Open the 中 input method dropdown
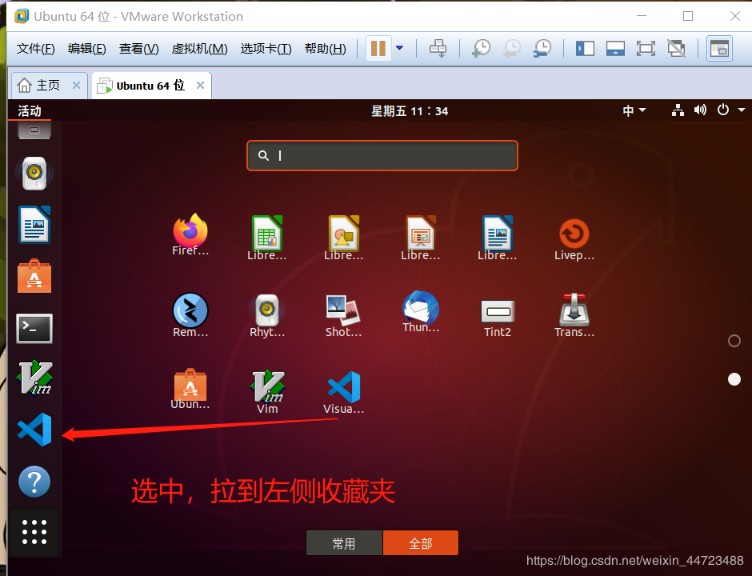The width and height of the screenshot is (752, 576). click(x=634, y=111)
